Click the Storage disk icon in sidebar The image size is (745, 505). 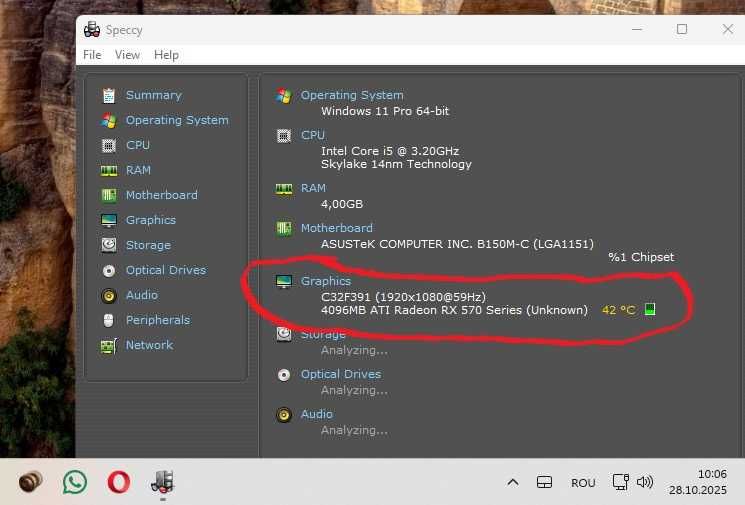click(x=109, y=245)
